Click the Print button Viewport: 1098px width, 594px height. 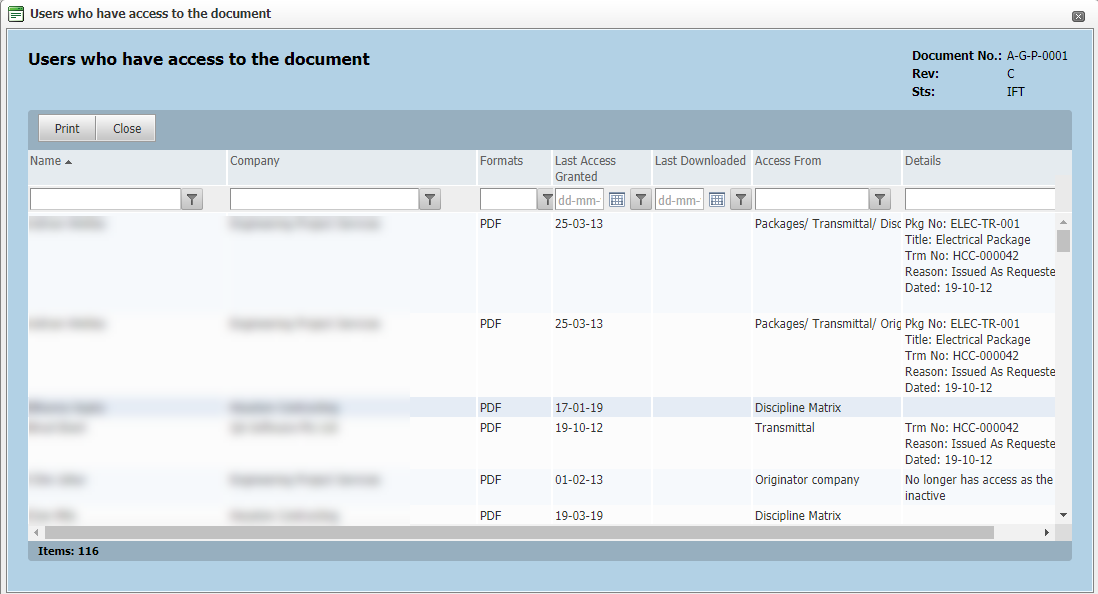click(x=66, y=128)
